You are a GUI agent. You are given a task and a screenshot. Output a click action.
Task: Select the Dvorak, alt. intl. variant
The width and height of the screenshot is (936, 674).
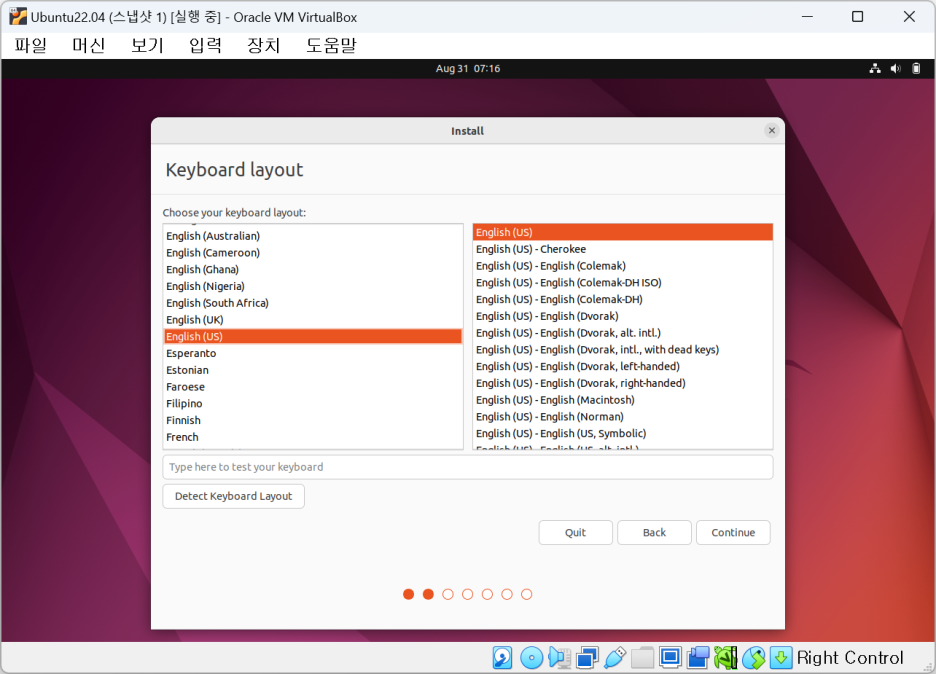[623, 333]
